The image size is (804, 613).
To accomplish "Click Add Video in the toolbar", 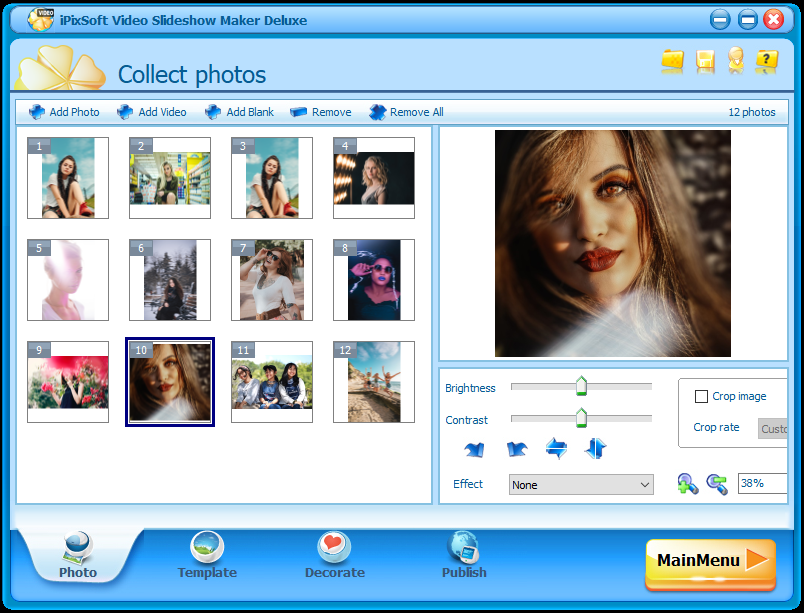I will click(x=152, y=112).
